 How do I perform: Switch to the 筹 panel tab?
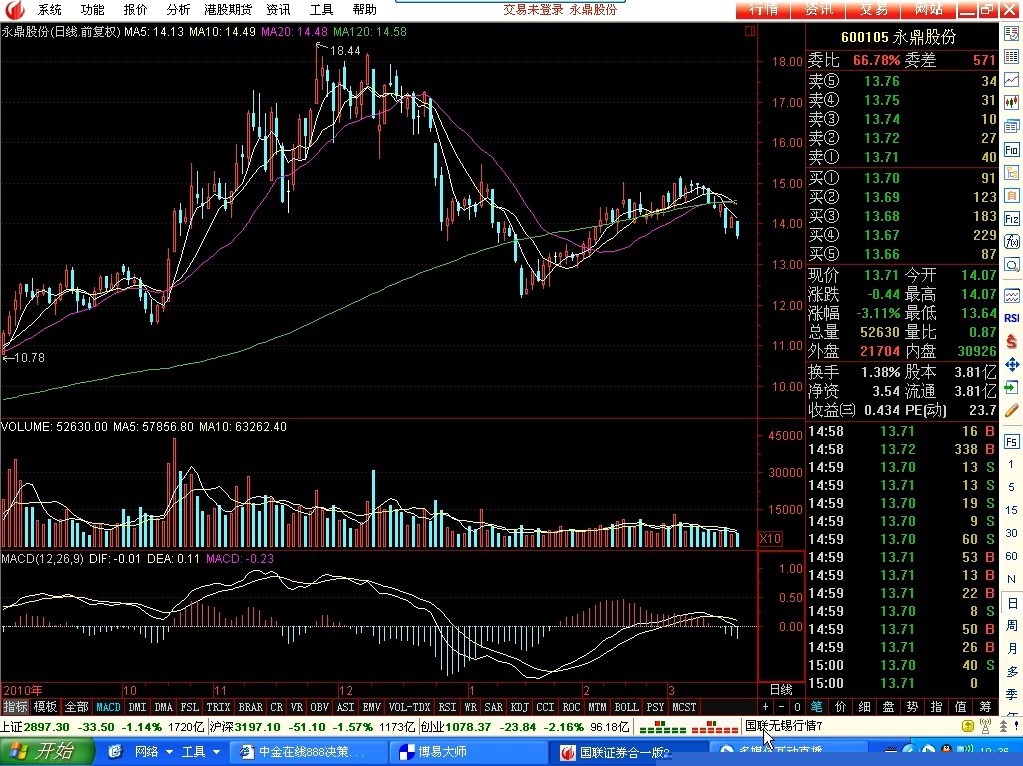pos(985,707)
